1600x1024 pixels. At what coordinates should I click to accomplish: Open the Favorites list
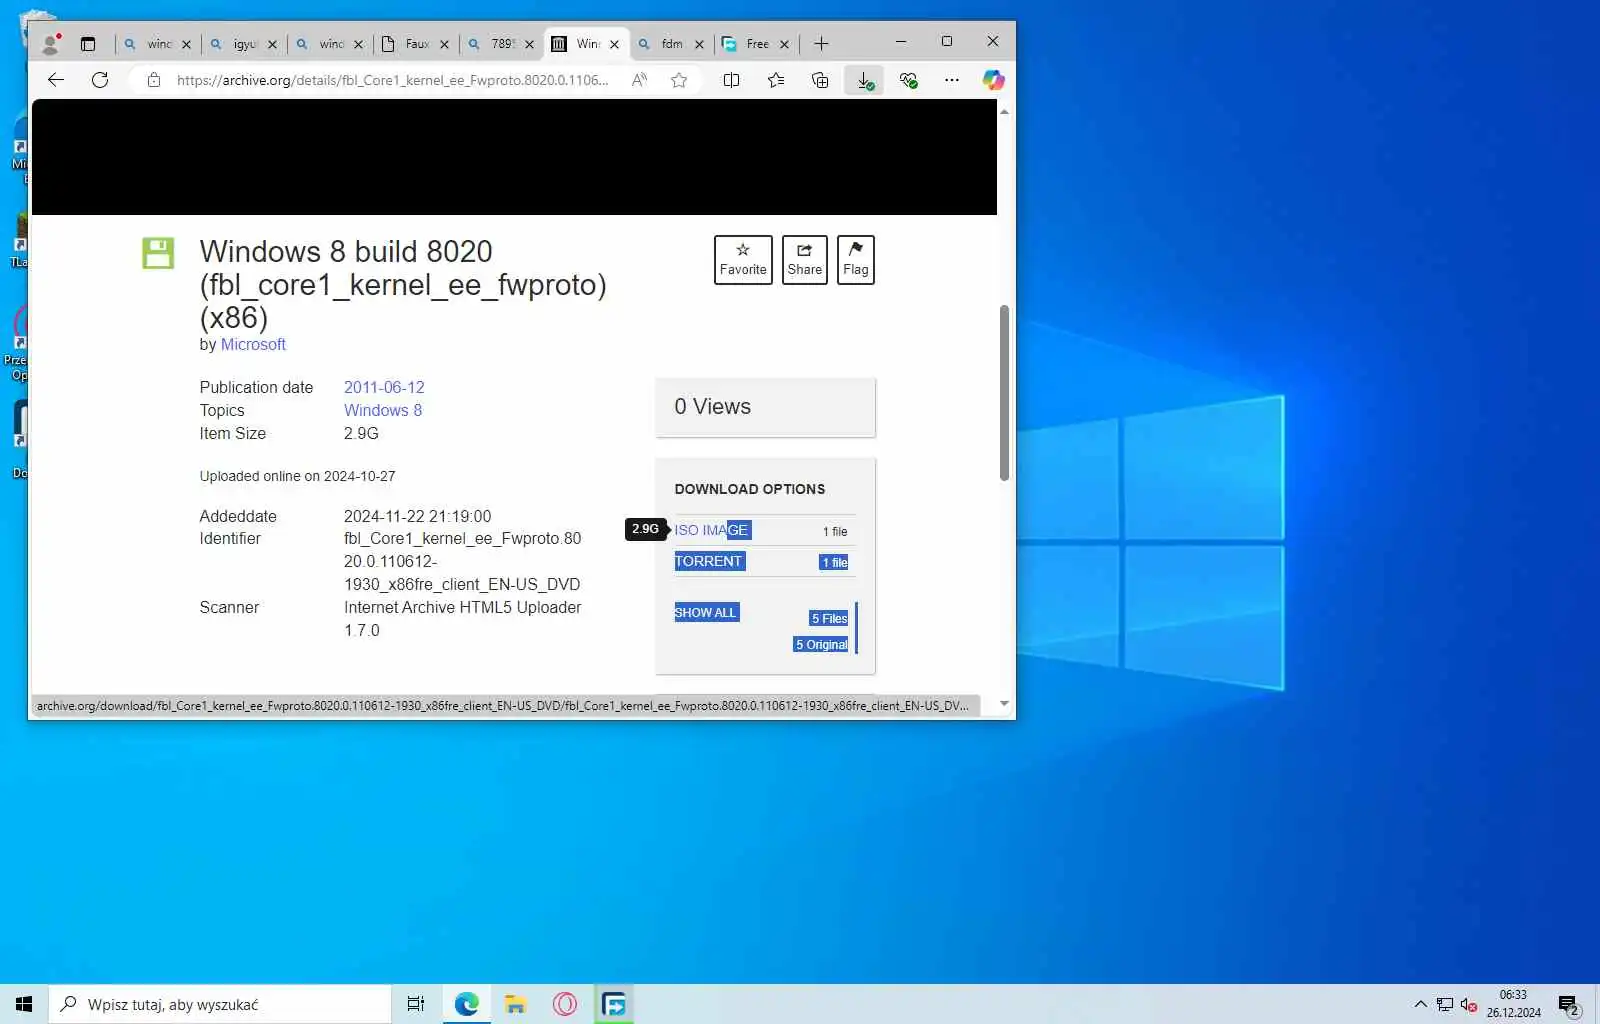click(776, 80)
